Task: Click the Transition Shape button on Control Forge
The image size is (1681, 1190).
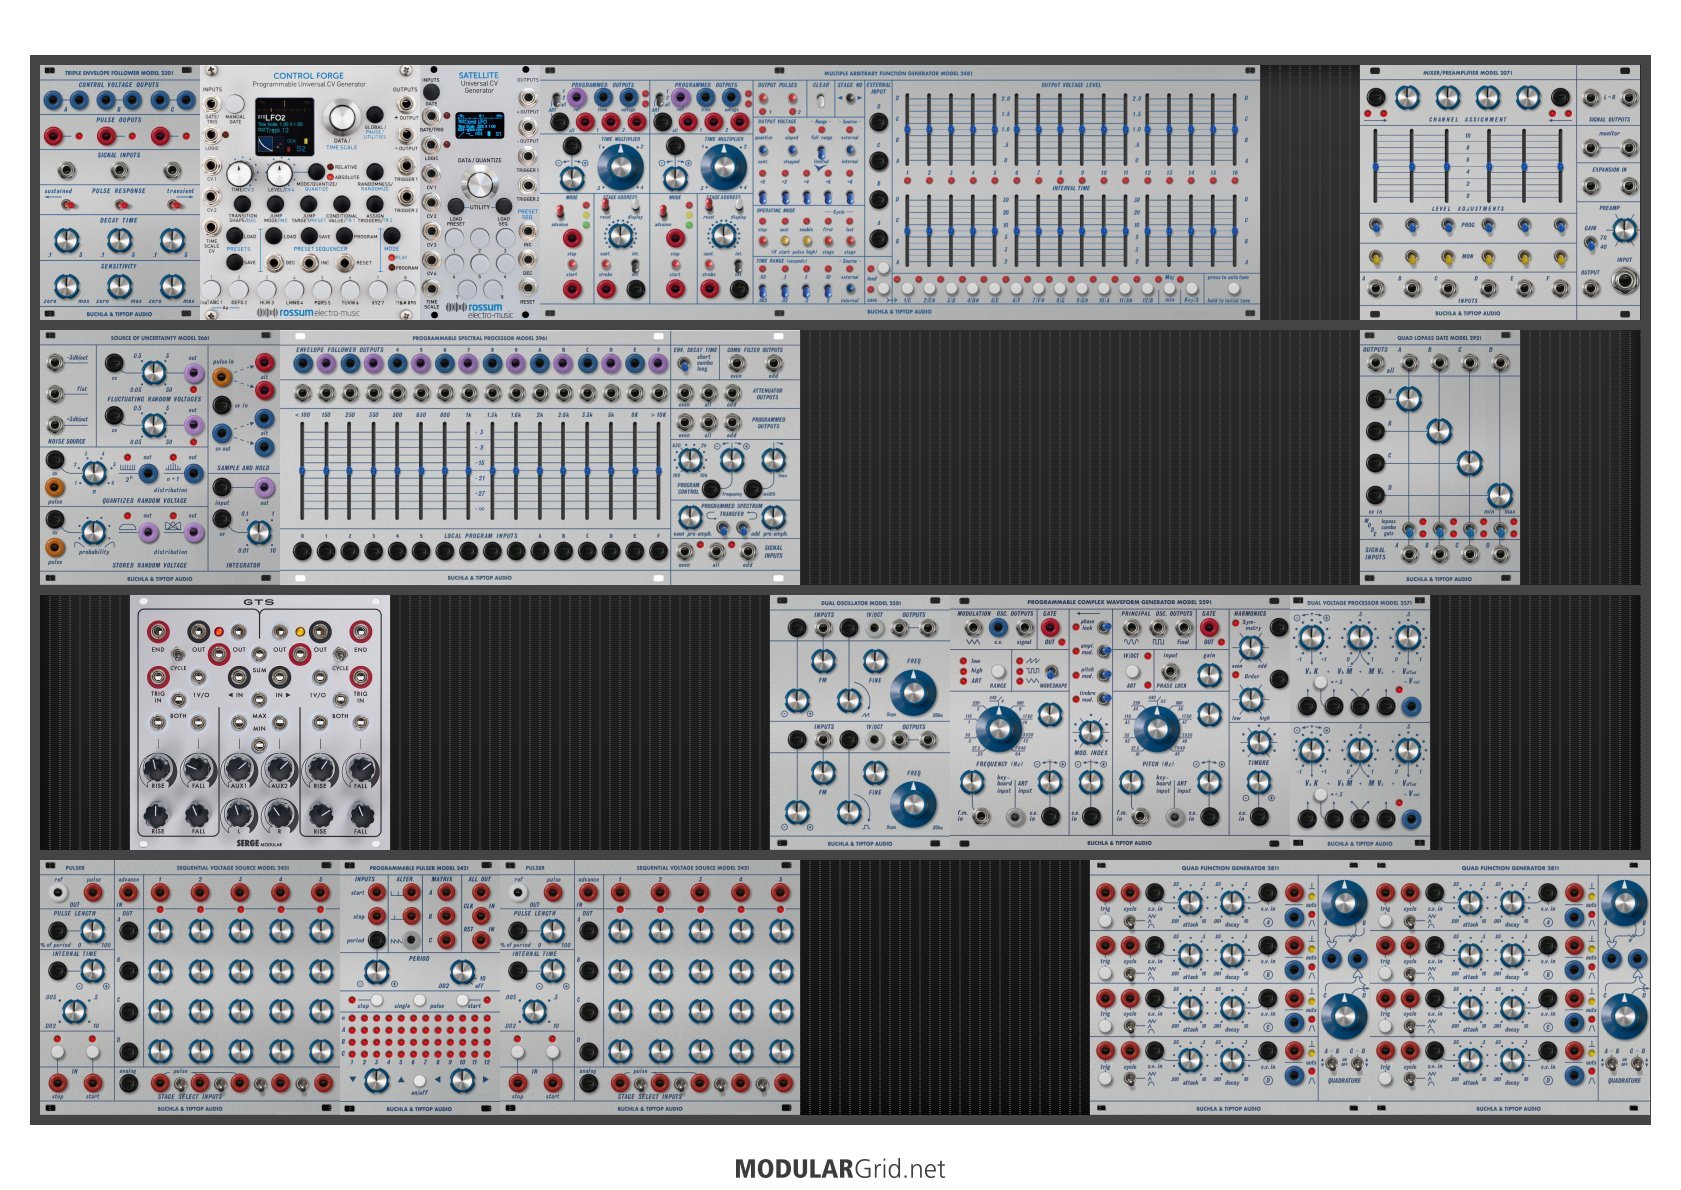Action: pyautogui.click(x=243, y=203)
